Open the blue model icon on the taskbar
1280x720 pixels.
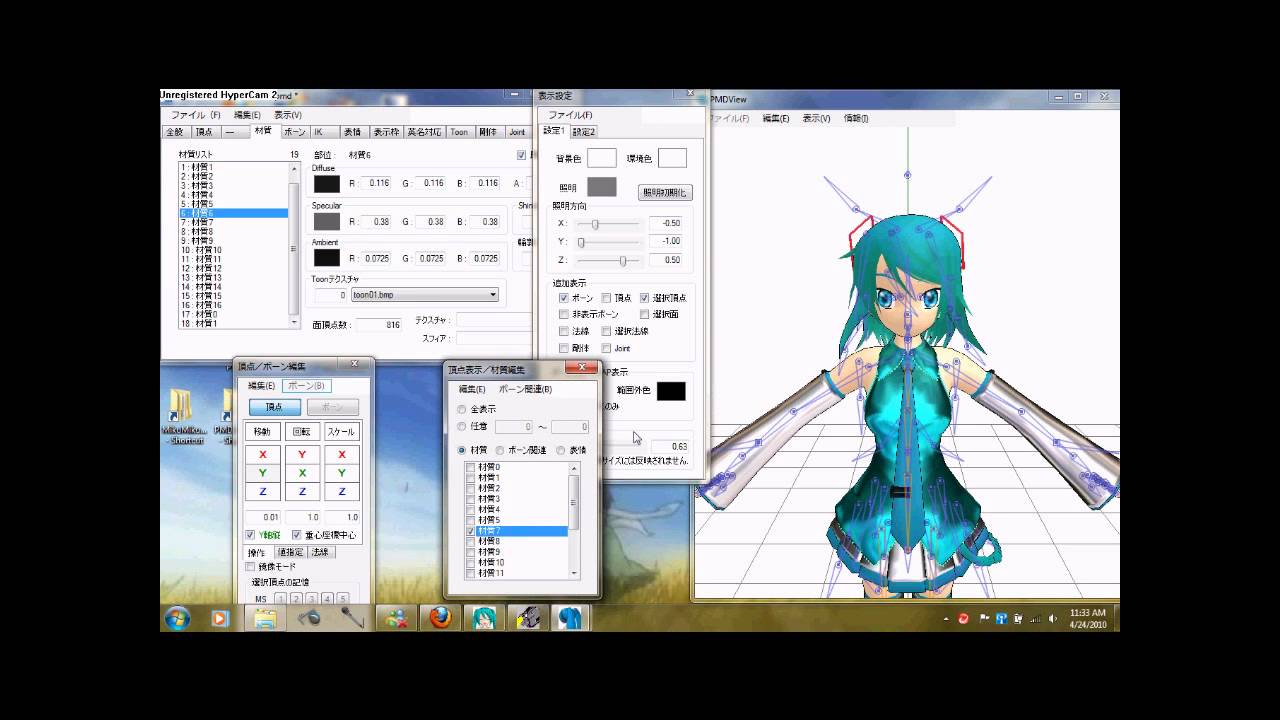tap(572, 618)
